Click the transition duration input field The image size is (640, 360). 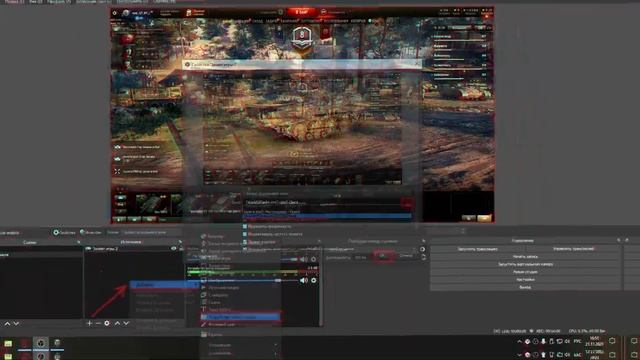tap(360, 258)
